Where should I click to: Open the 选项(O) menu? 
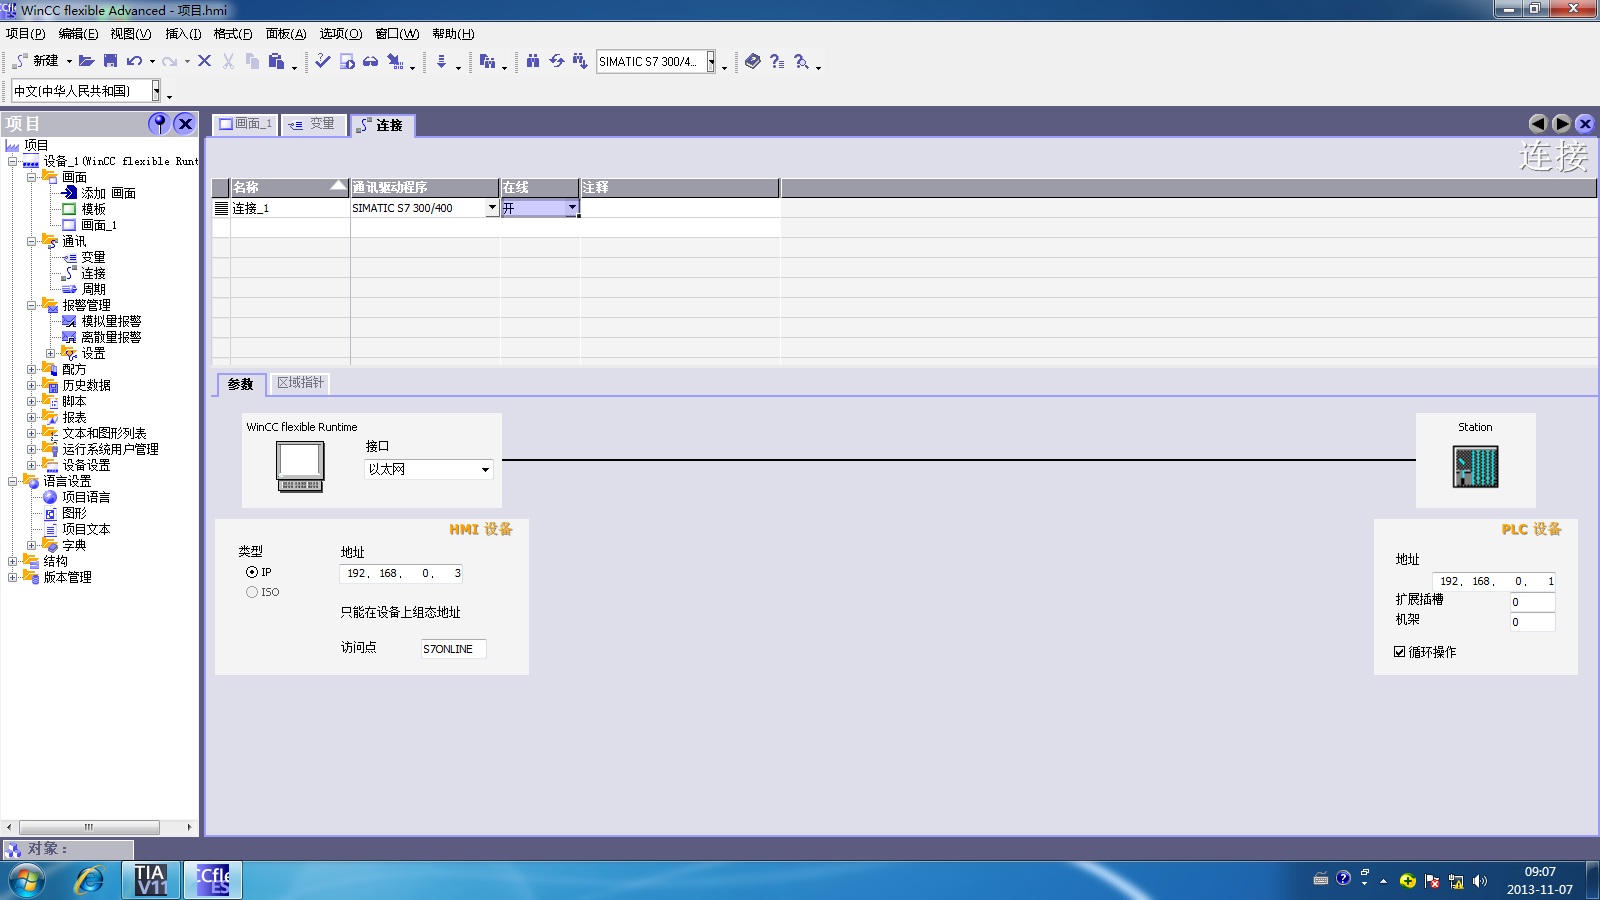341,34
